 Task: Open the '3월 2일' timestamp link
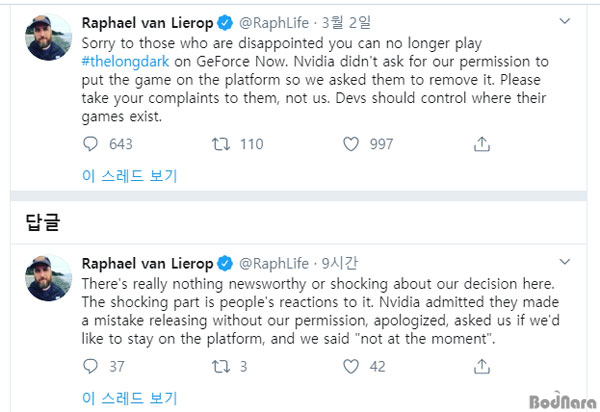(346, 23)
